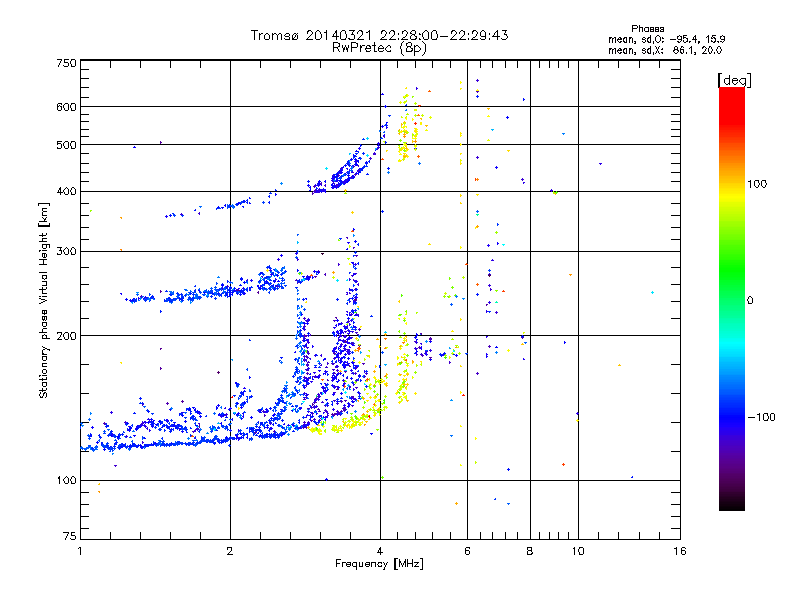This screenshot has width=800, height=600.
Task: Click the 'mean, sd,X: 86.1, 20.0' line
Action: point(665,50)
